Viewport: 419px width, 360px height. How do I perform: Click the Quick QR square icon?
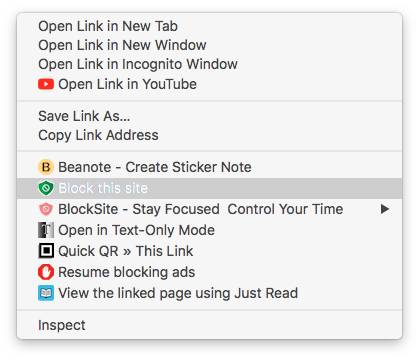[46, 251]
